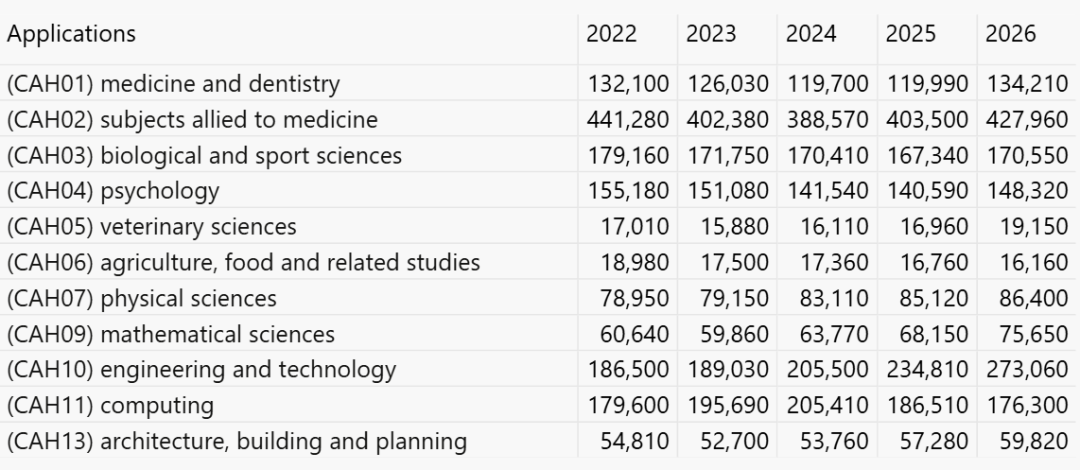Select the 2024 column header
This screenshot has width=1080, height=470.
pyautogui.click(x=811, y=34)
